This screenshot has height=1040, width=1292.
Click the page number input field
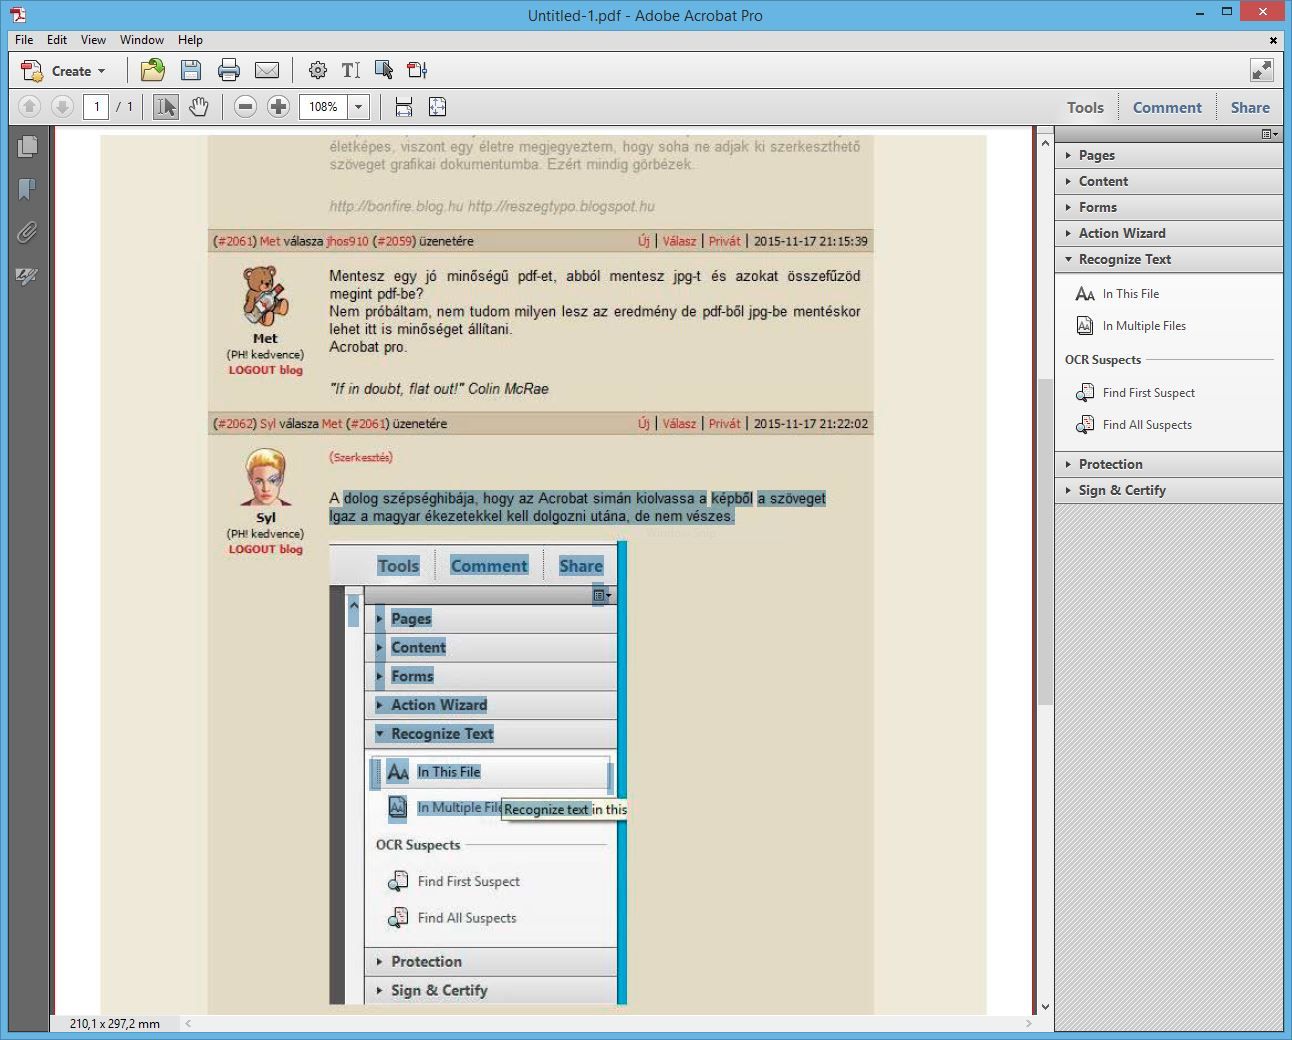click(96, 106)
